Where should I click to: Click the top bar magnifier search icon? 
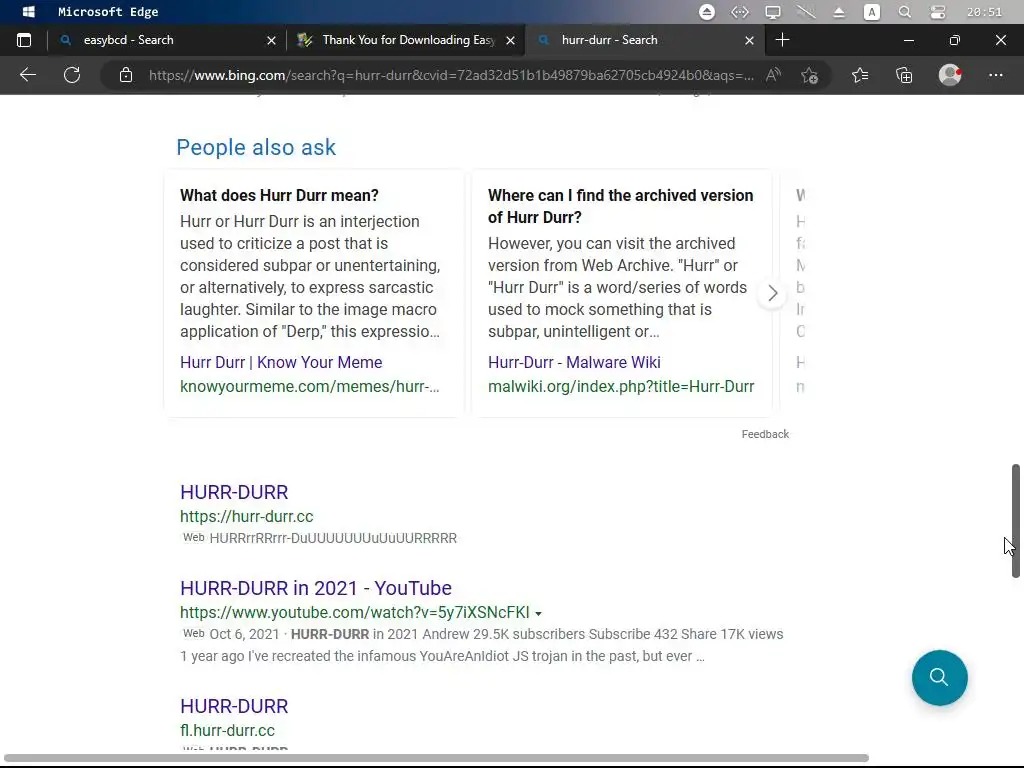(904, 12)
